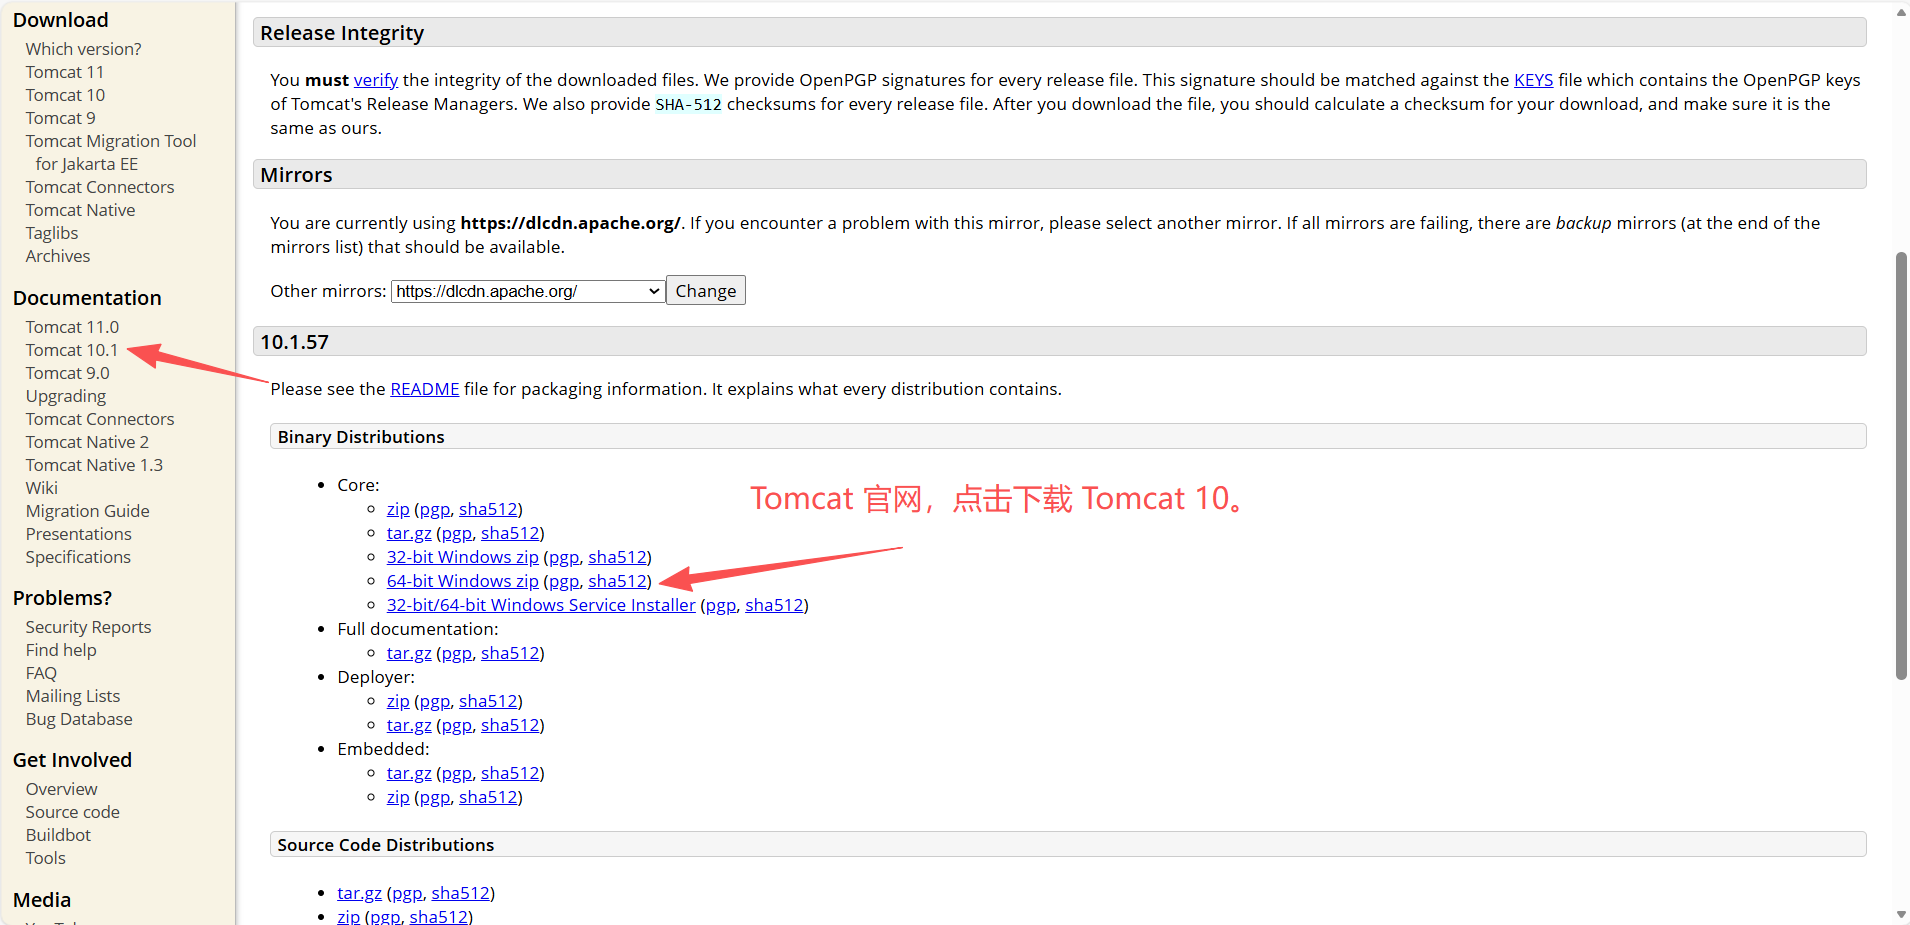Open Tomcat Migration Tool for Jakarta EE
Screen dimensions: 1910x925
[111, 152]
